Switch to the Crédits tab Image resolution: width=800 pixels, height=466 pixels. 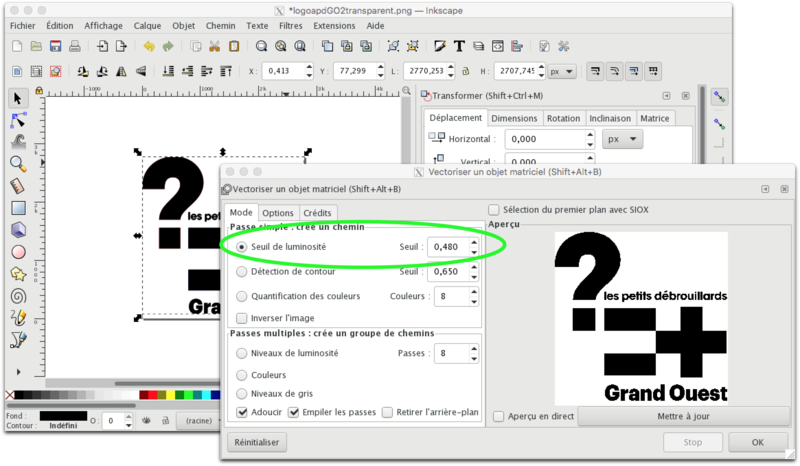(x=317, y=213)
